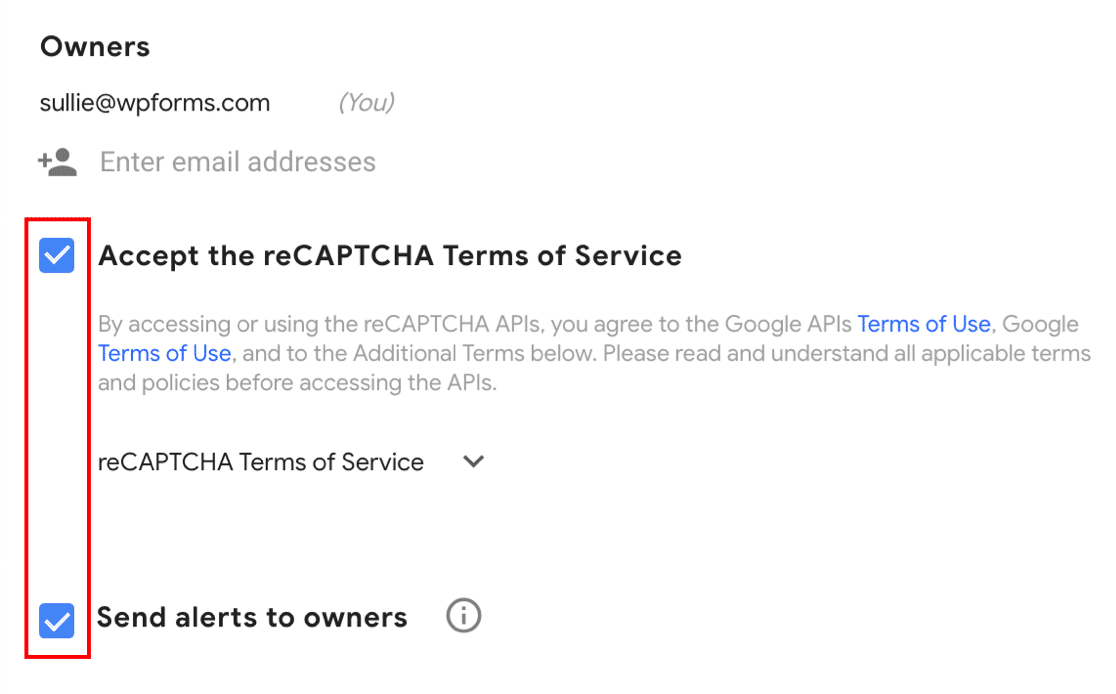
Task: Open the Google APIs Terms of Use link
Action: 923,324
